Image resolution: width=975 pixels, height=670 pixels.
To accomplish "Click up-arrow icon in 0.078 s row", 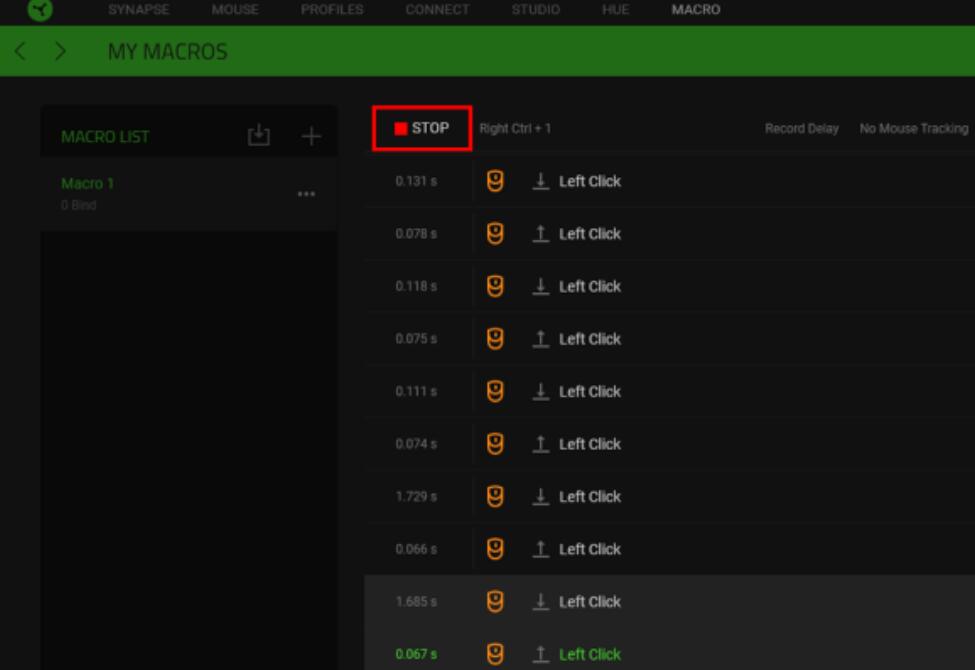I will (540, 234).
